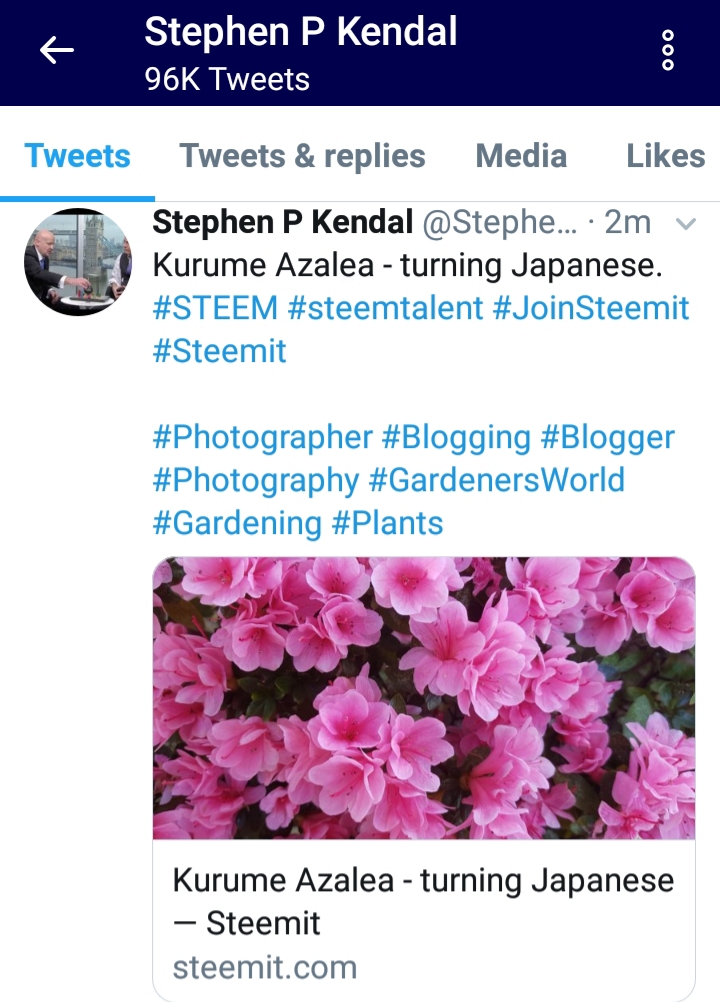The height and width of the screenshot is (1002, 720).
Task: Open the Likes tab
Action: pos(666,156)
